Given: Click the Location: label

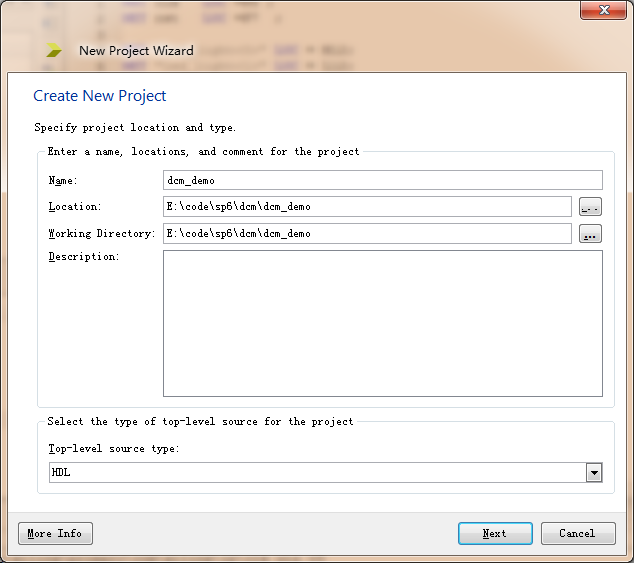Looking at the screenshot, I should pyautogui.click(x=74, y=207).
